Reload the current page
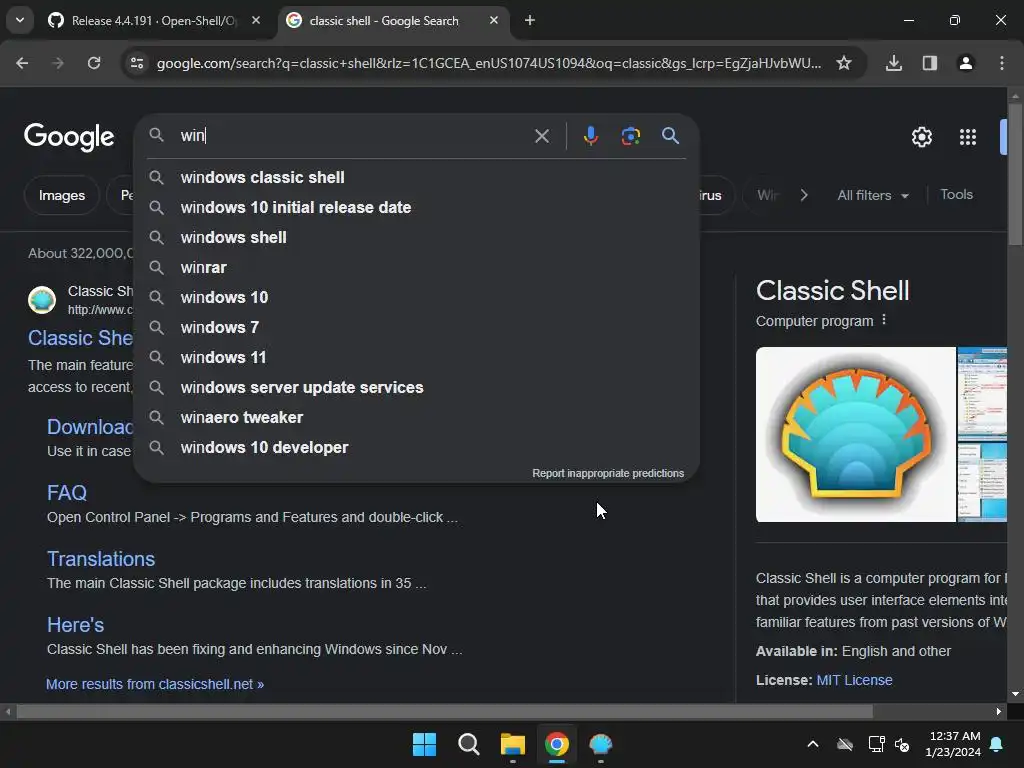Viewport: 1024px width, 768px height. (x=94, y=63)
